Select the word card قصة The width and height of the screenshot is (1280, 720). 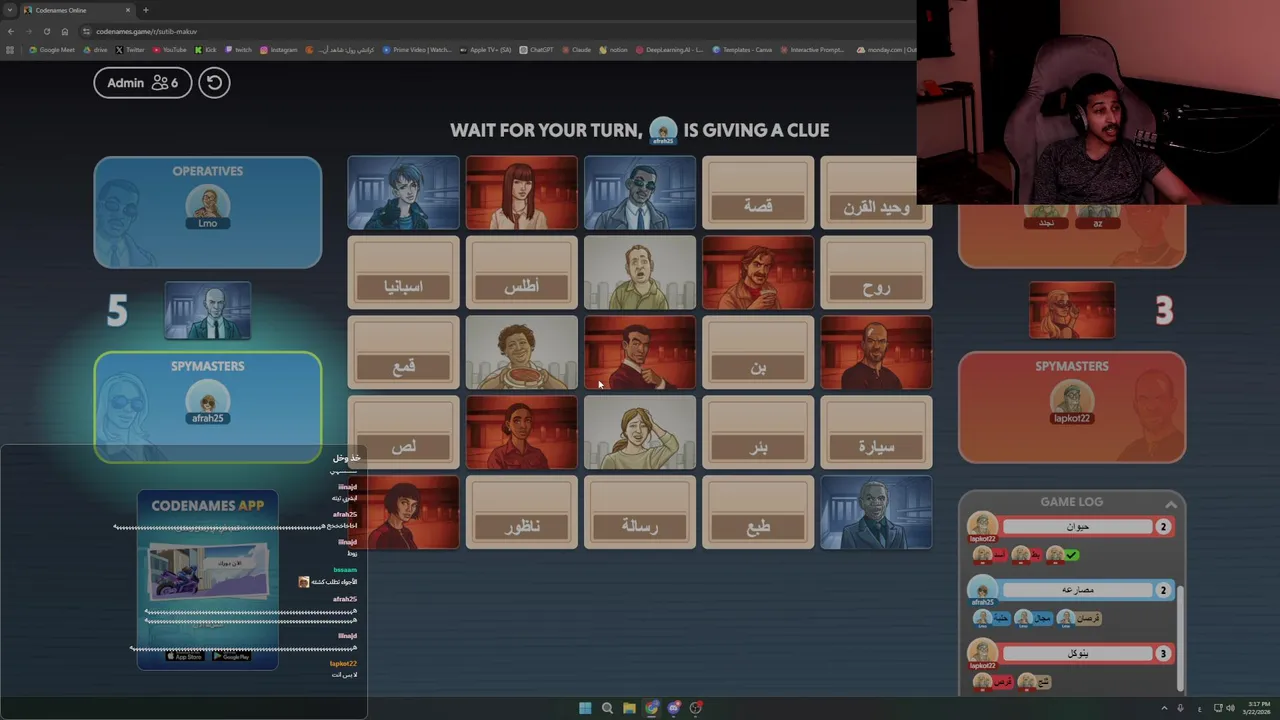click(x=758, y=192)
